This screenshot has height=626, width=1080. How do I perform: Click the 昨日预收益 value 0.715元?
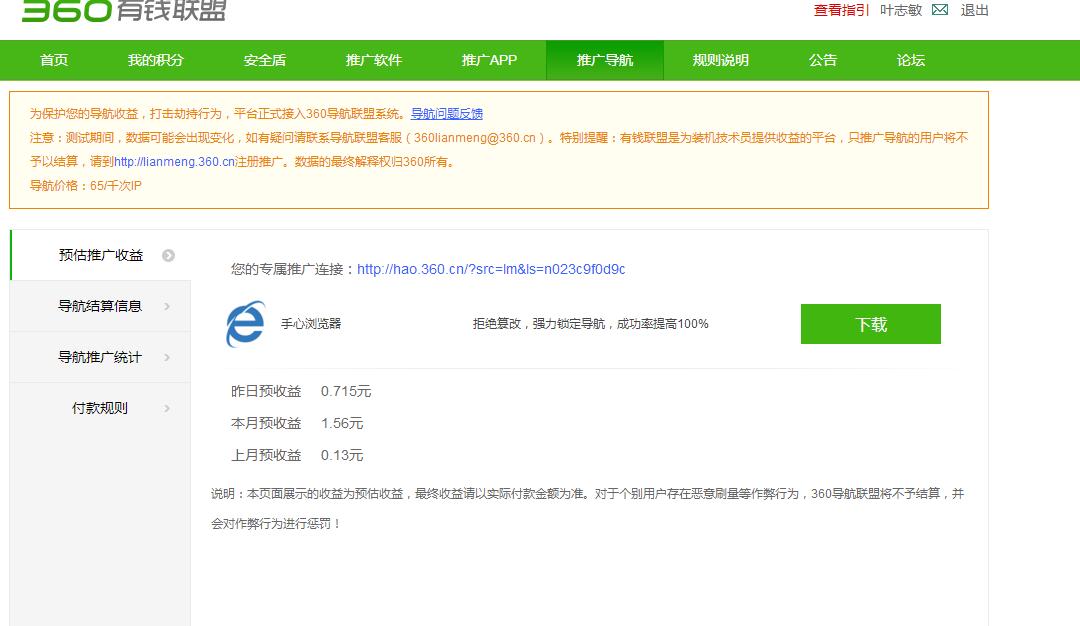346,391
